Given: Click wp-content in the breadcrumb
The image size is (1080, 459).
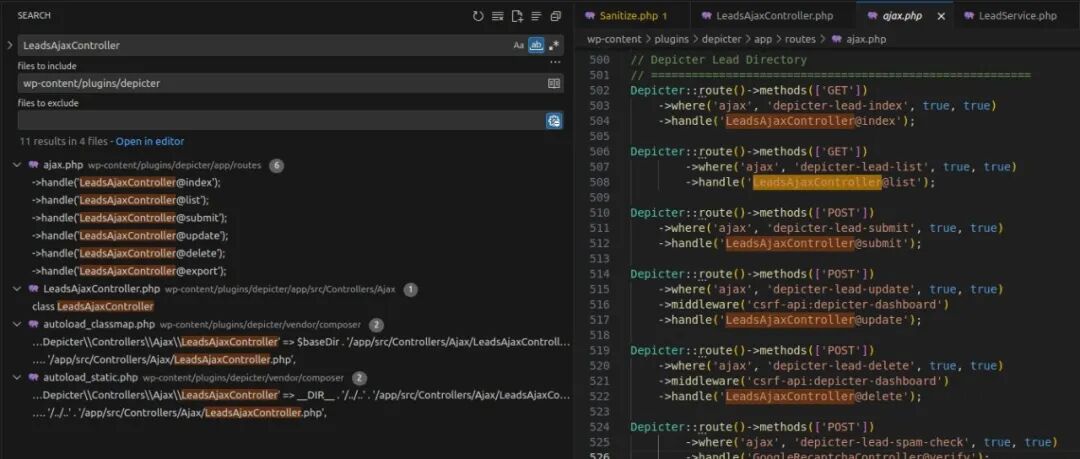Looking at the screenshot, I should click(614, 39).
